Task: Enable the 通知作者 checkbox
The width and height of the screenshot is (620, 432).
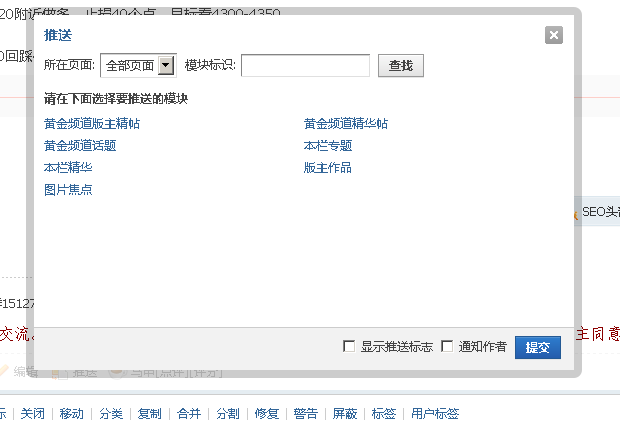Action: pyautogui.click(x=447, y=346)
